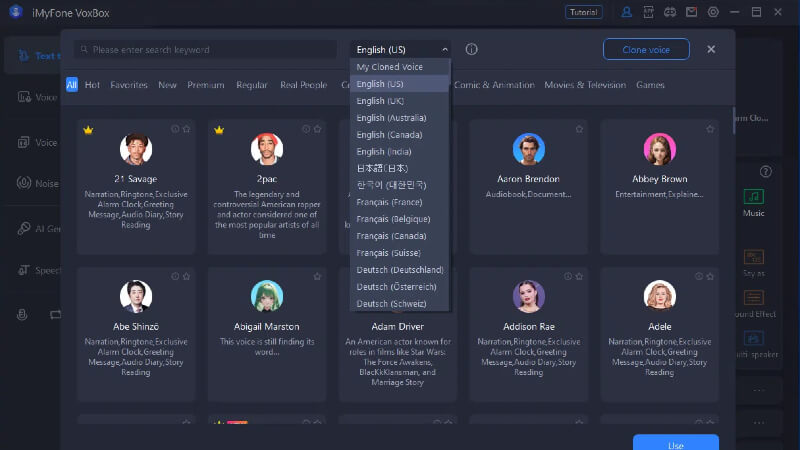
Task: Select My Cloned Voice option
Action: pyautogui.click(x=399, y=67)
